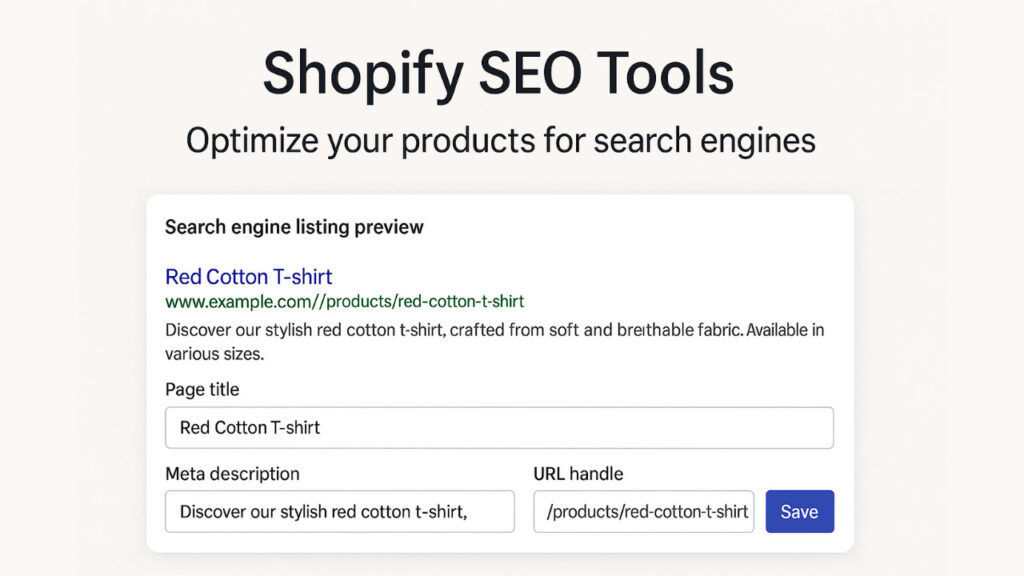1024x576 pixels.
Task: Click the Page title field text Red Cotton T-shirt
Action: click(x=248, y=427)
